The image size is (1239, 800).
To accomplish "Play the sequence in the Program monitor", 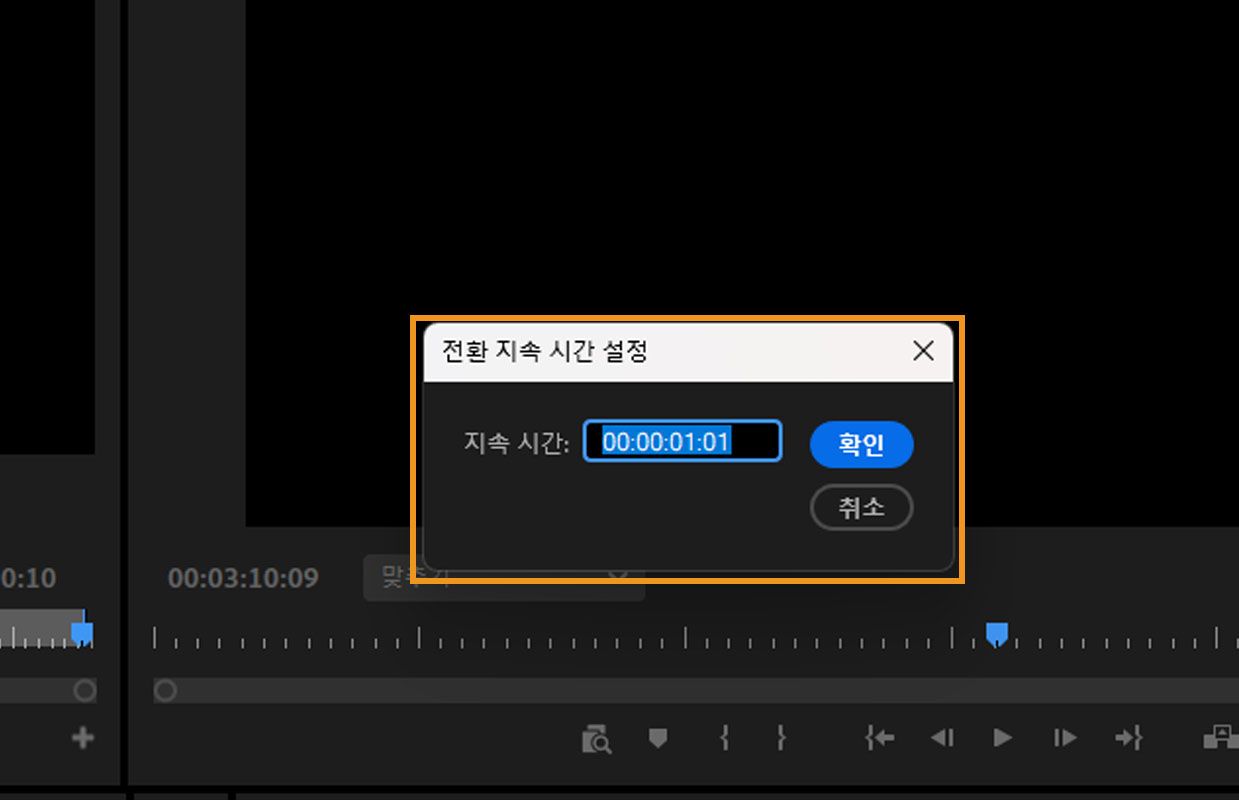I will pos(1002,738).
